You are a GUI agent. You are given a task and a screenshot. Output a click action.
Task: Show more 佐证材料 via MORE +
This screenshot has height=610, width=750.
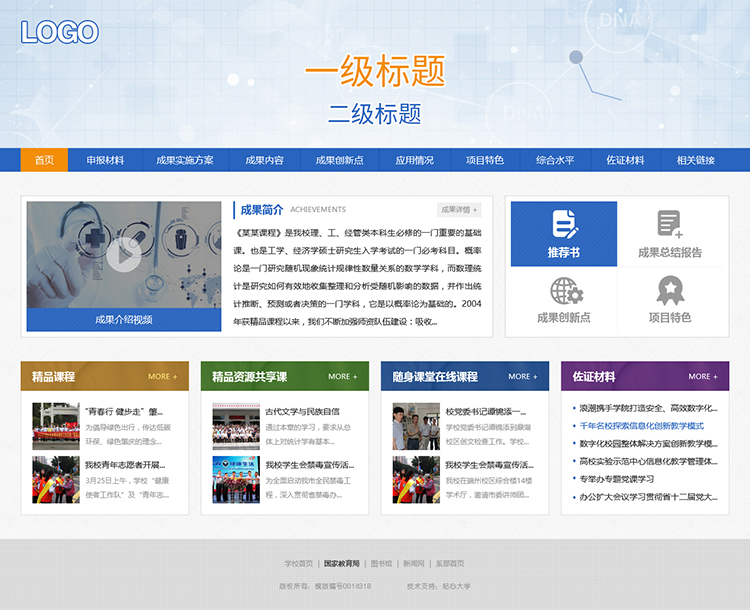[702, 377]
